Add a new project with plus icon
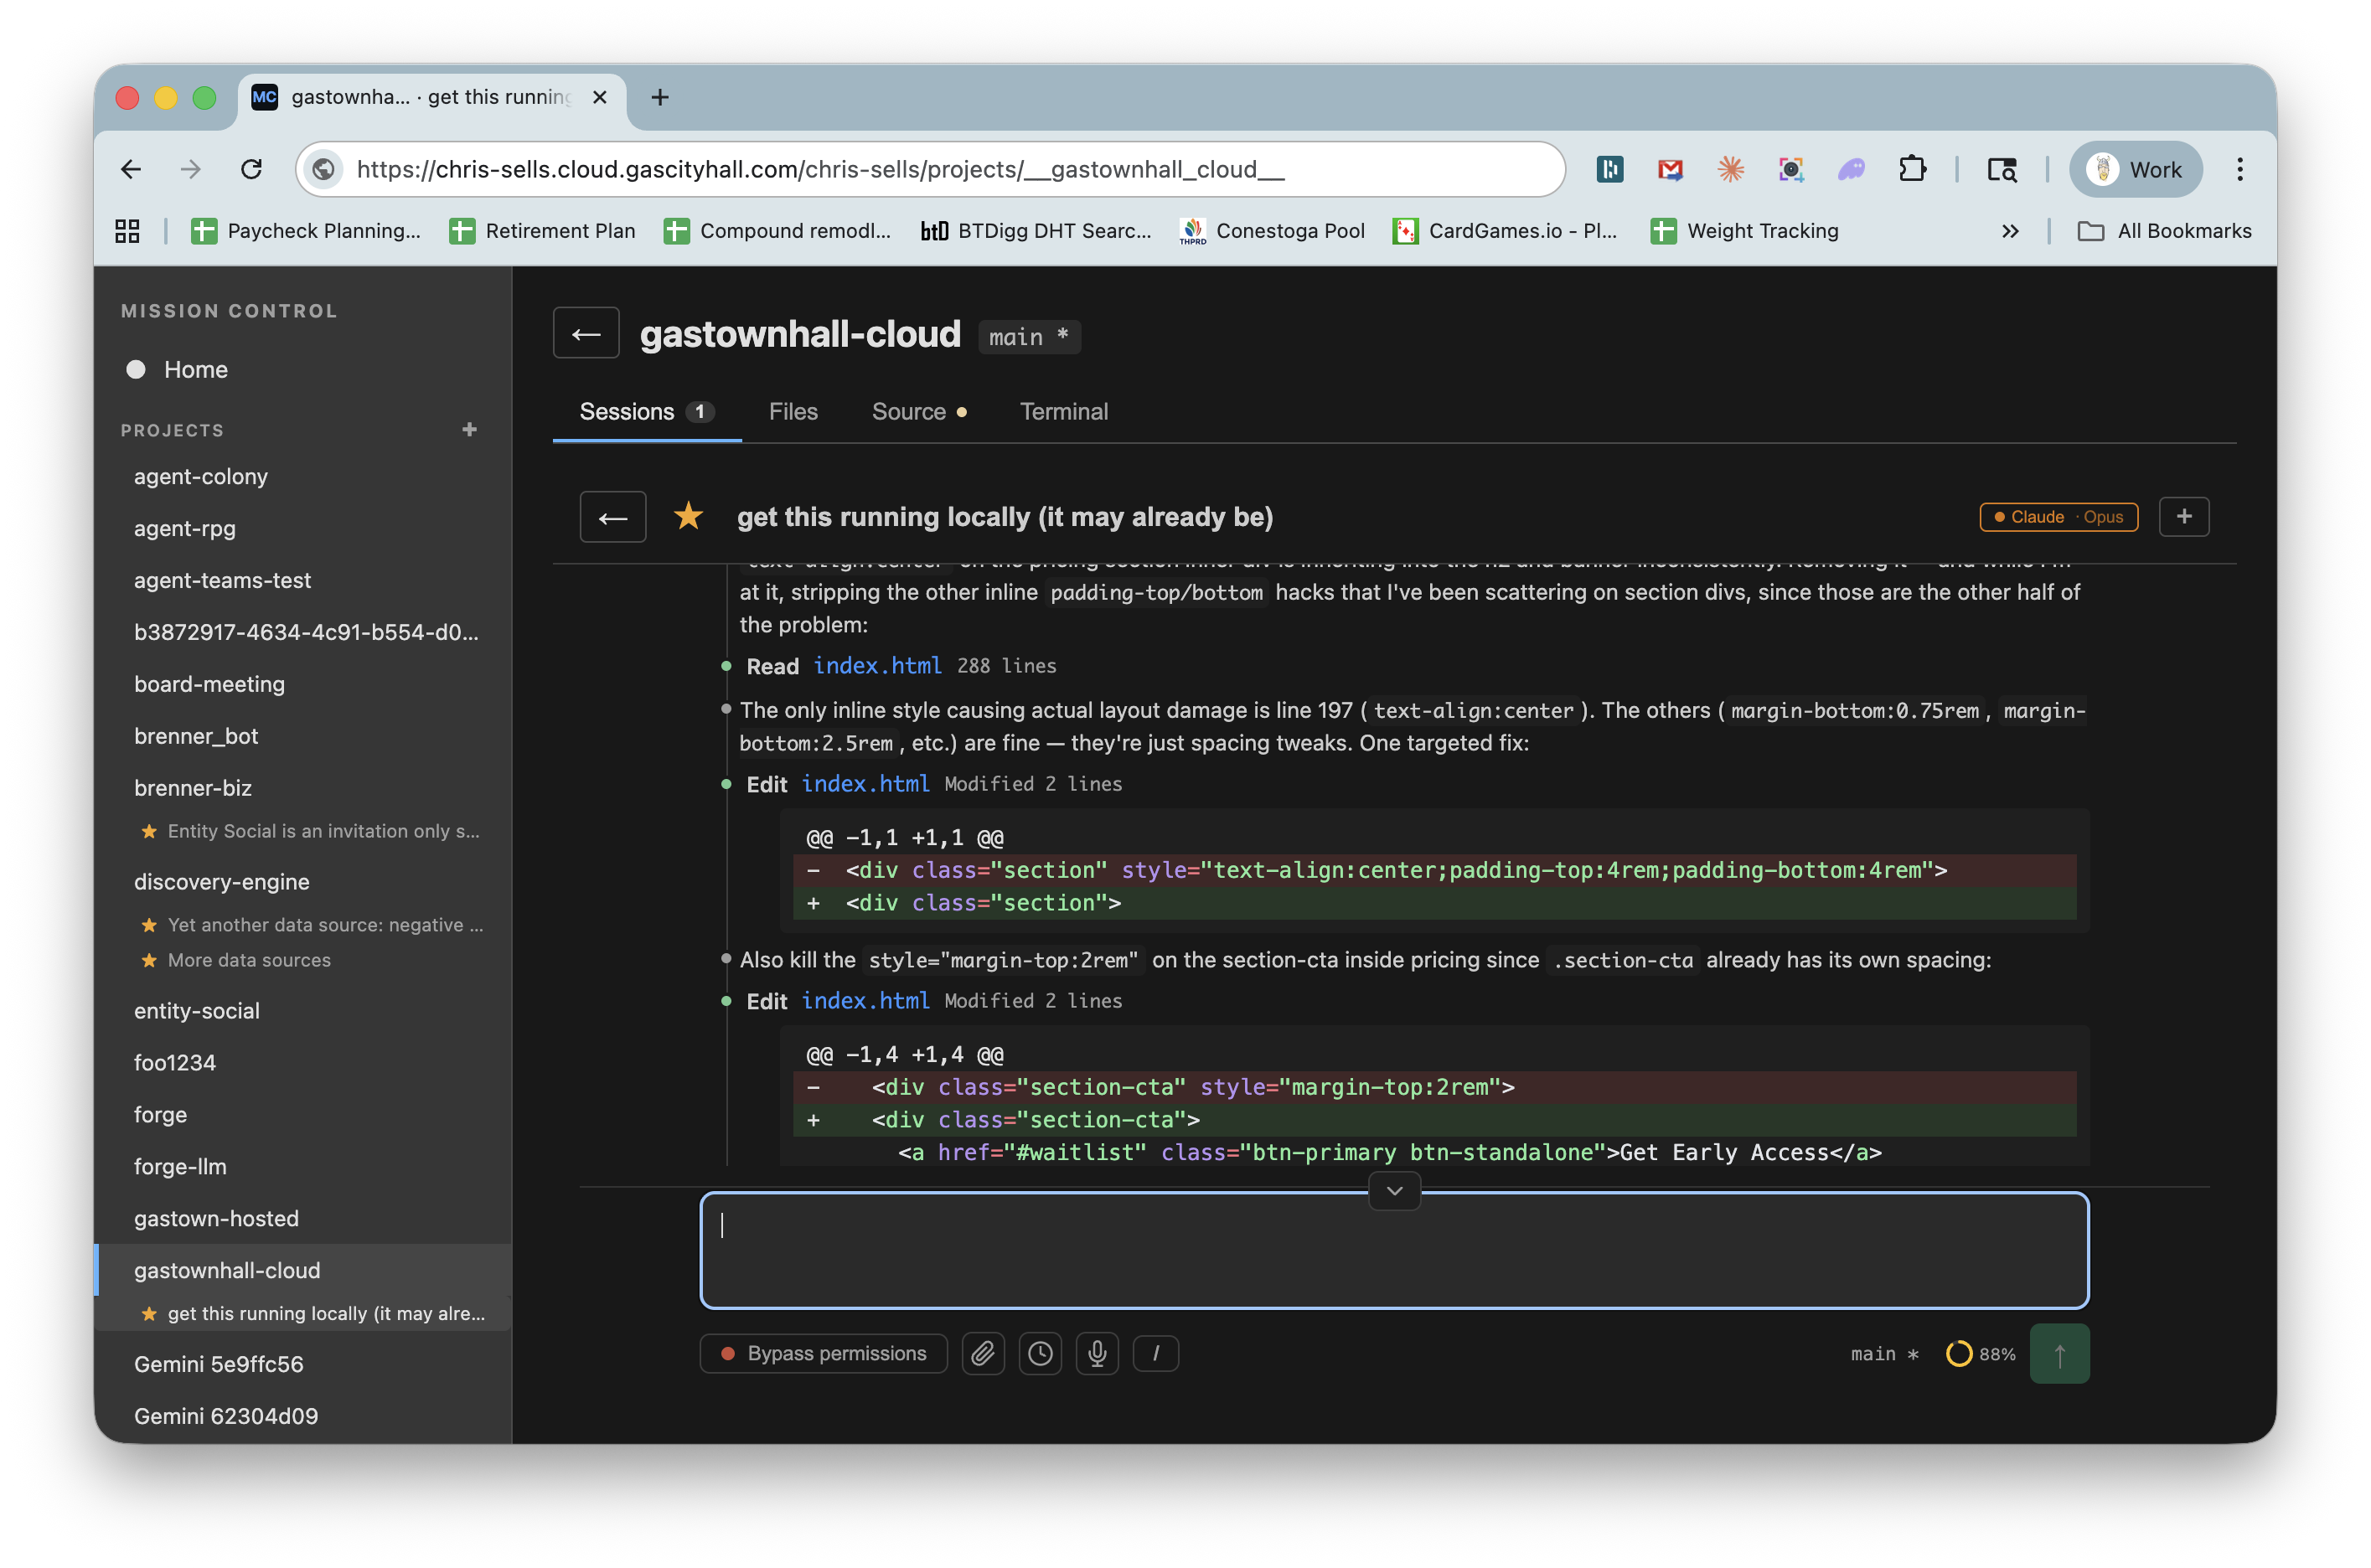The width and height of the screenshot is (2371, 1568). (x=469, y=430)
